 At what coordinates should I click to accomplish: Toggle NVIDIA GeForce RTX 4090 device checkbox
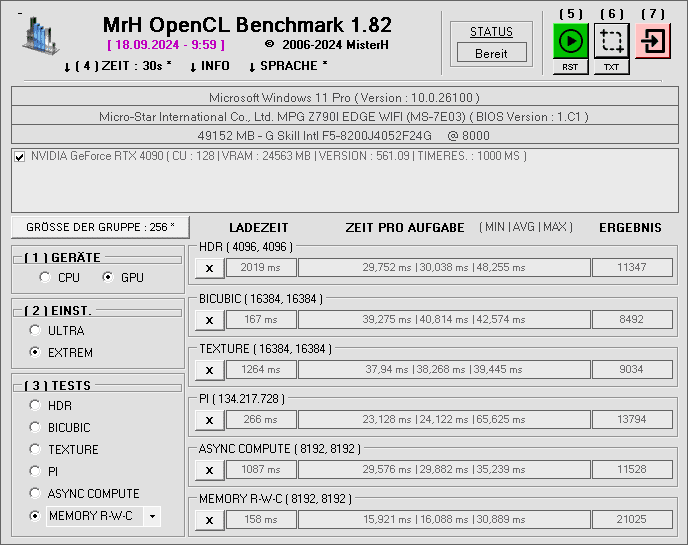click(x=19, y=157)
